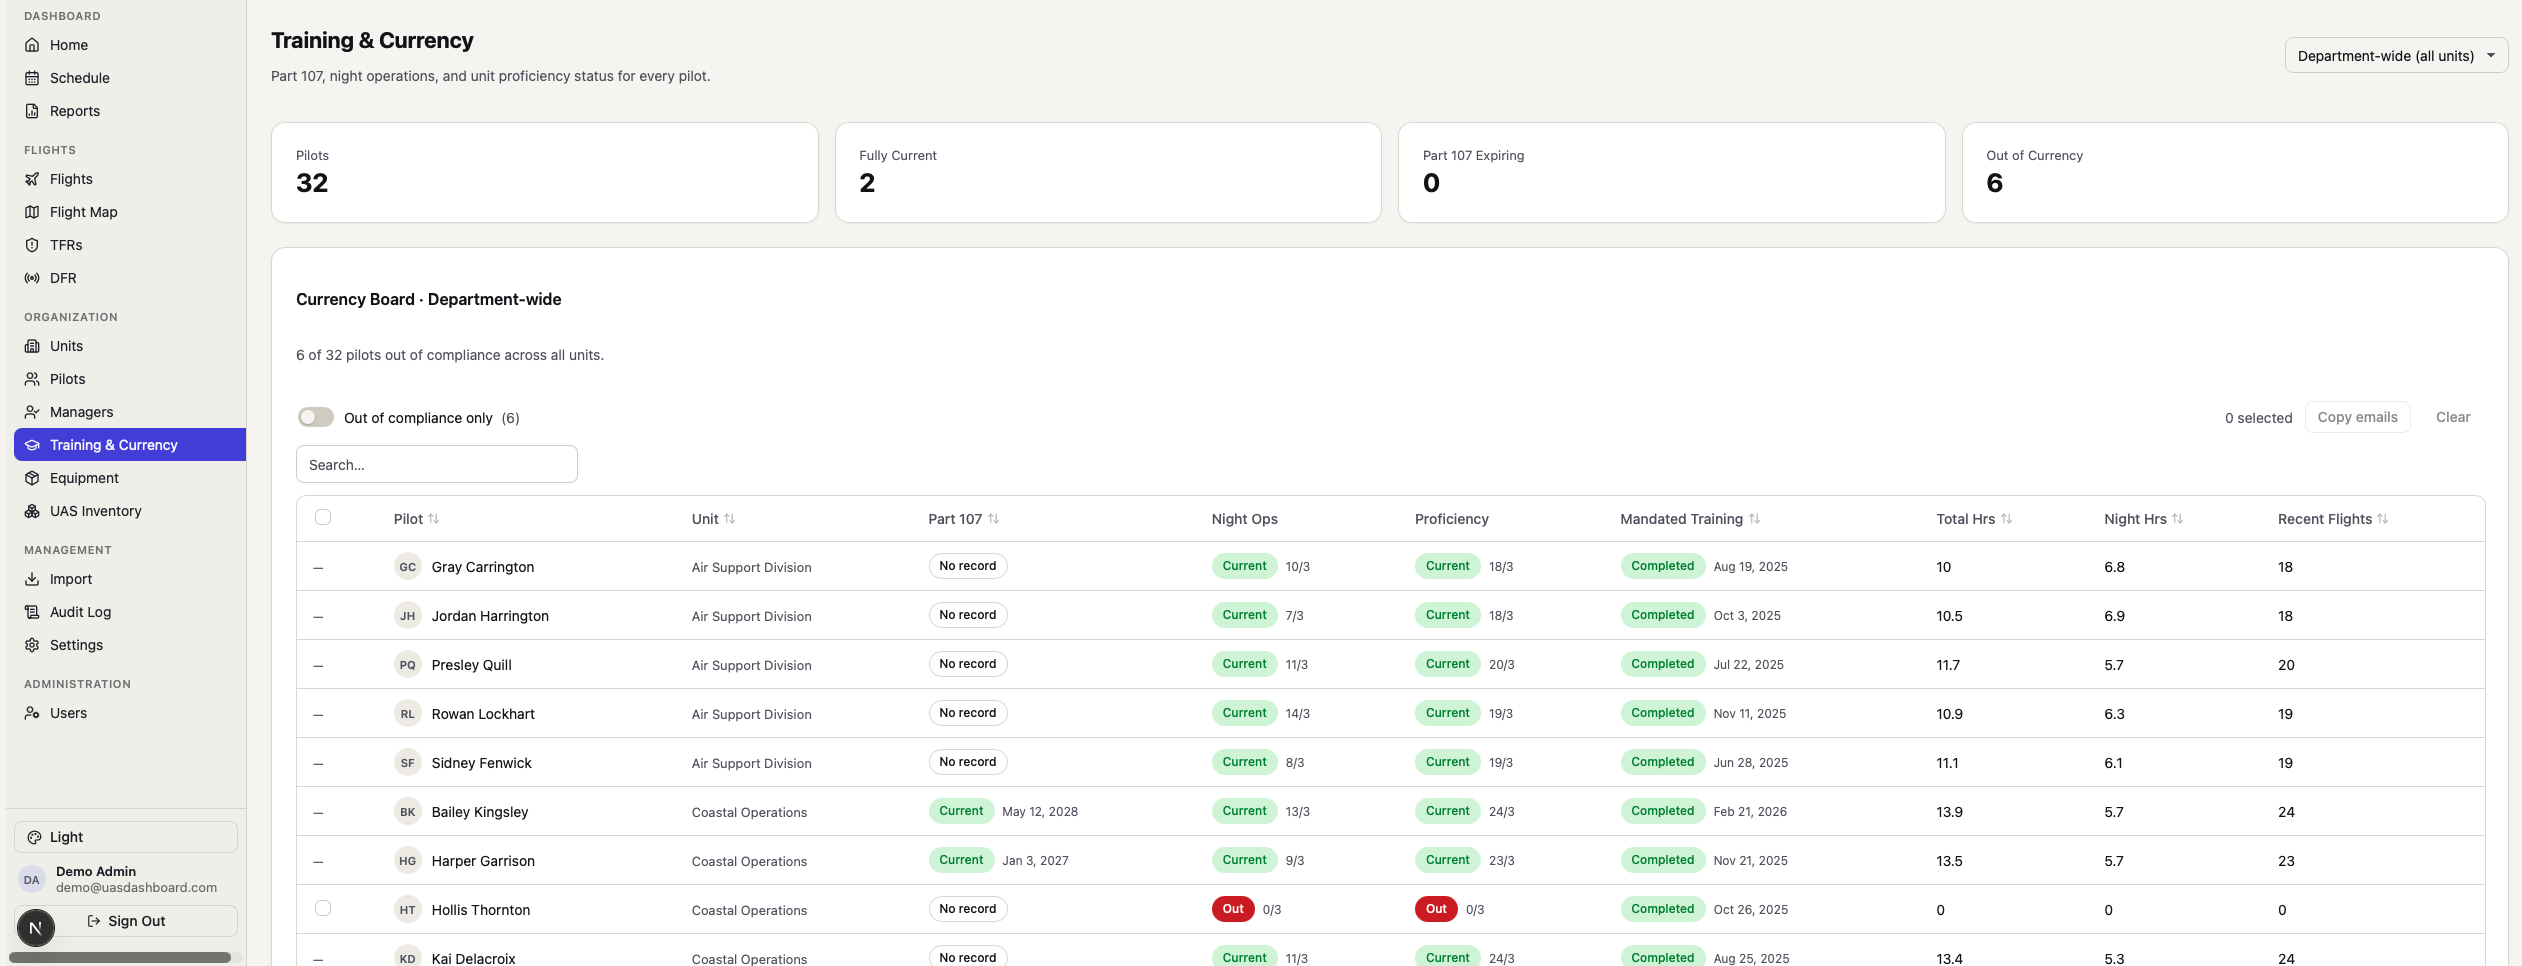The image size is (2522, 966).
Task: Open the Home page icon in sidebar
Action: pos(32,45)
